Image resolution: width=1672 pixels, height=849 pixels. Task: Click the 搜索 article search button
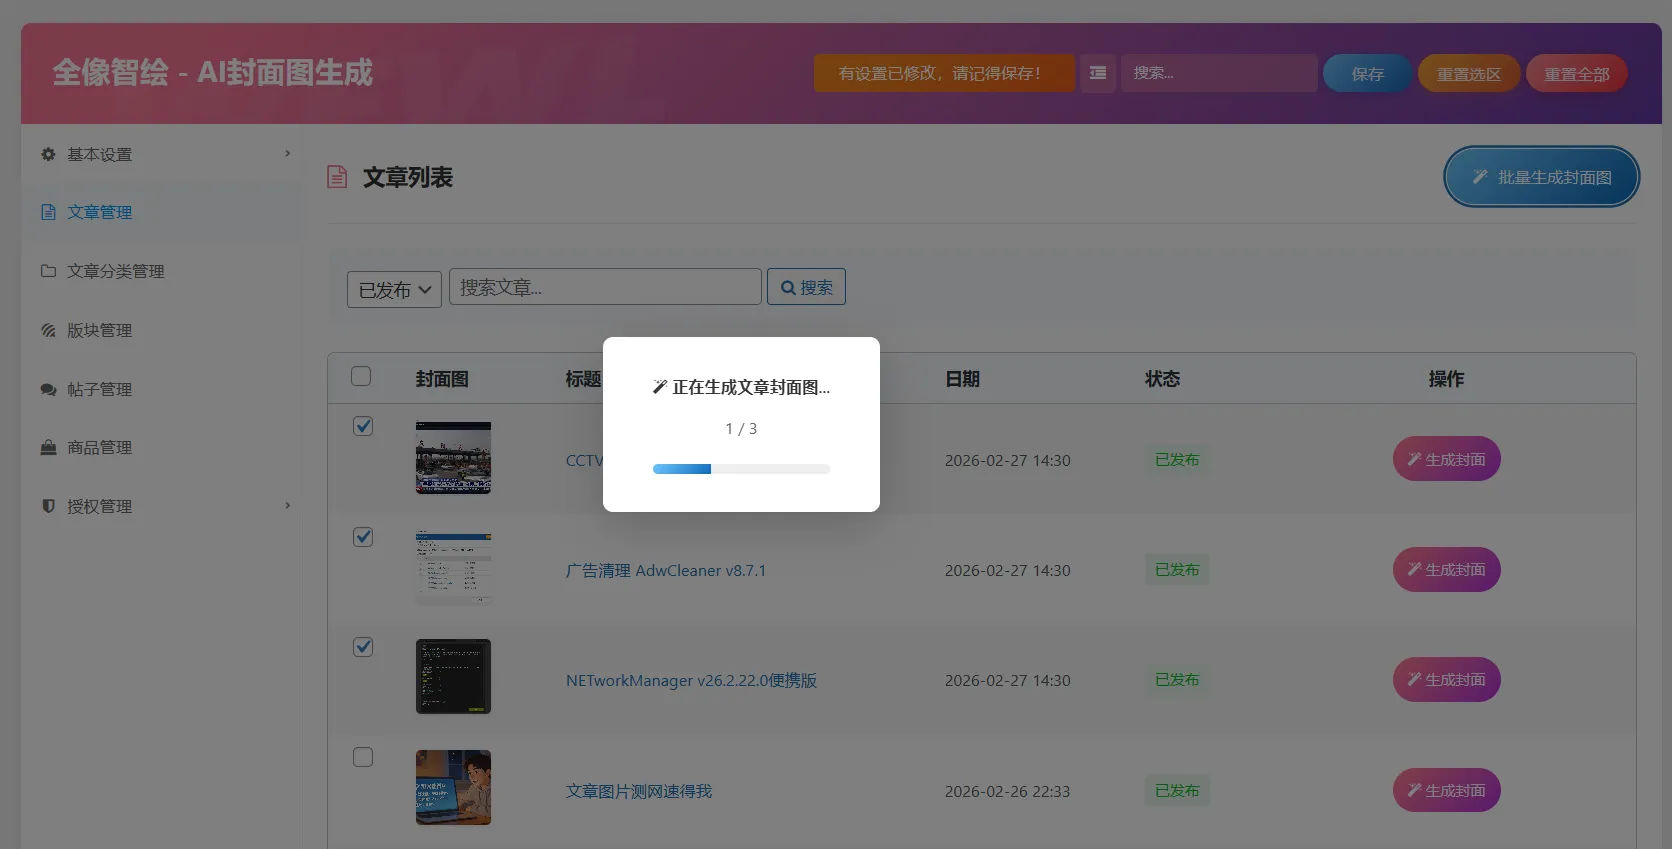tap(806, 287)
